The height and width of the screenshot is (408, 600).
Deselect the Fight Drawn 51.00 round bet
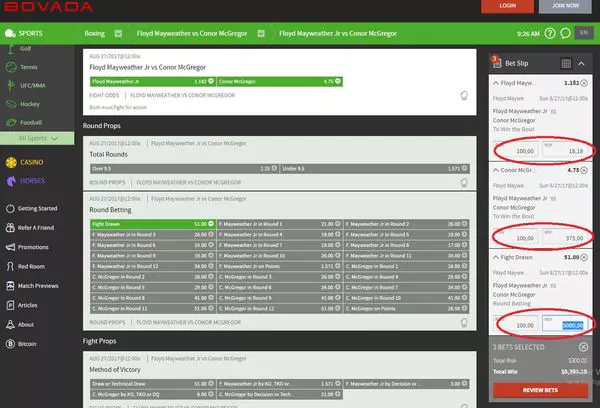153,224
